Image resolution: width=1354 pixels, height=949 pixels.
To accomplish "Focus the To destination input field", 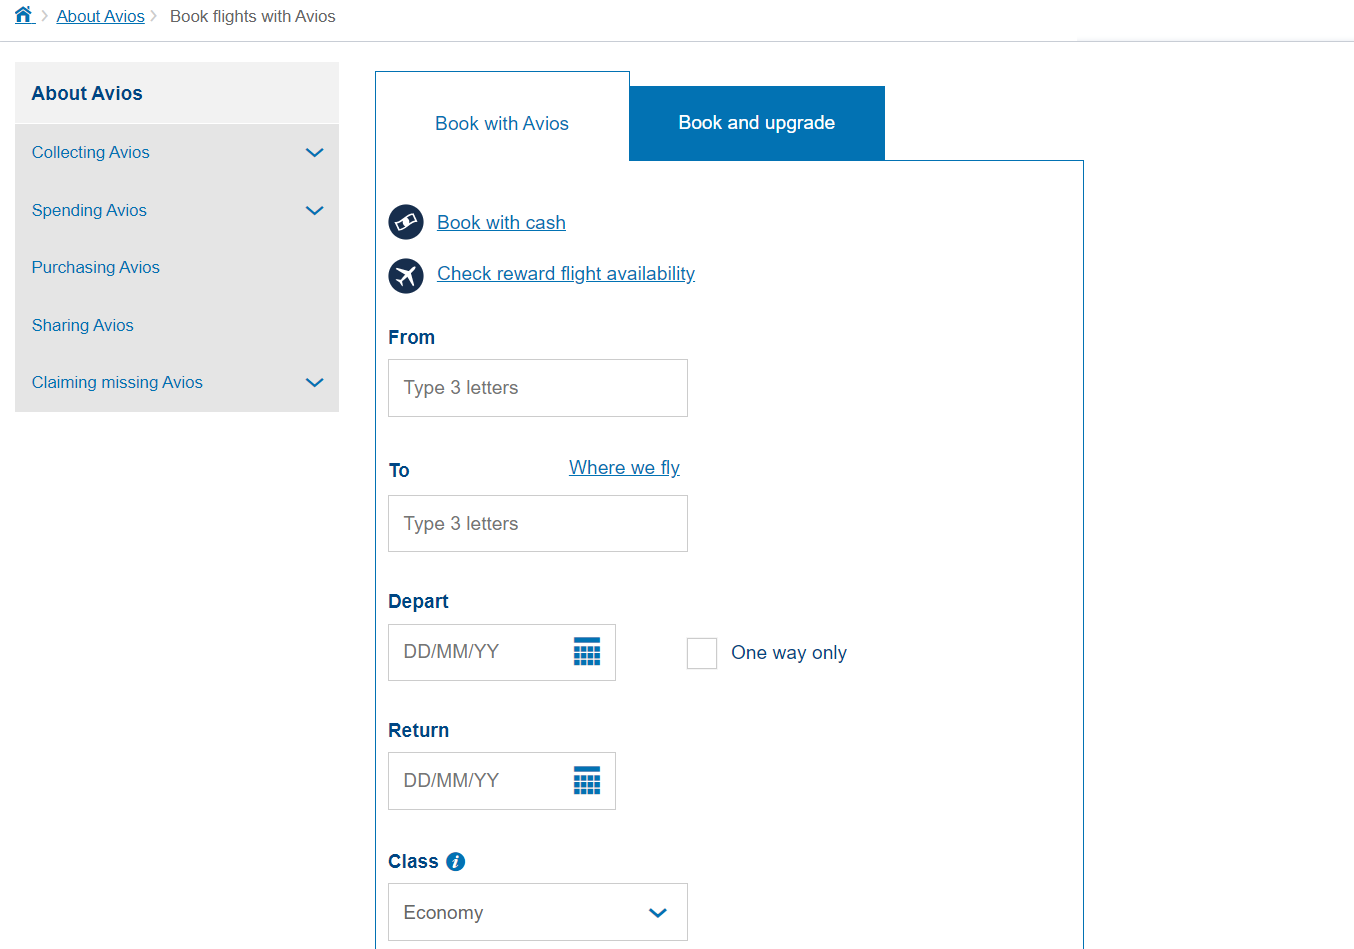I will coord(538,523).
